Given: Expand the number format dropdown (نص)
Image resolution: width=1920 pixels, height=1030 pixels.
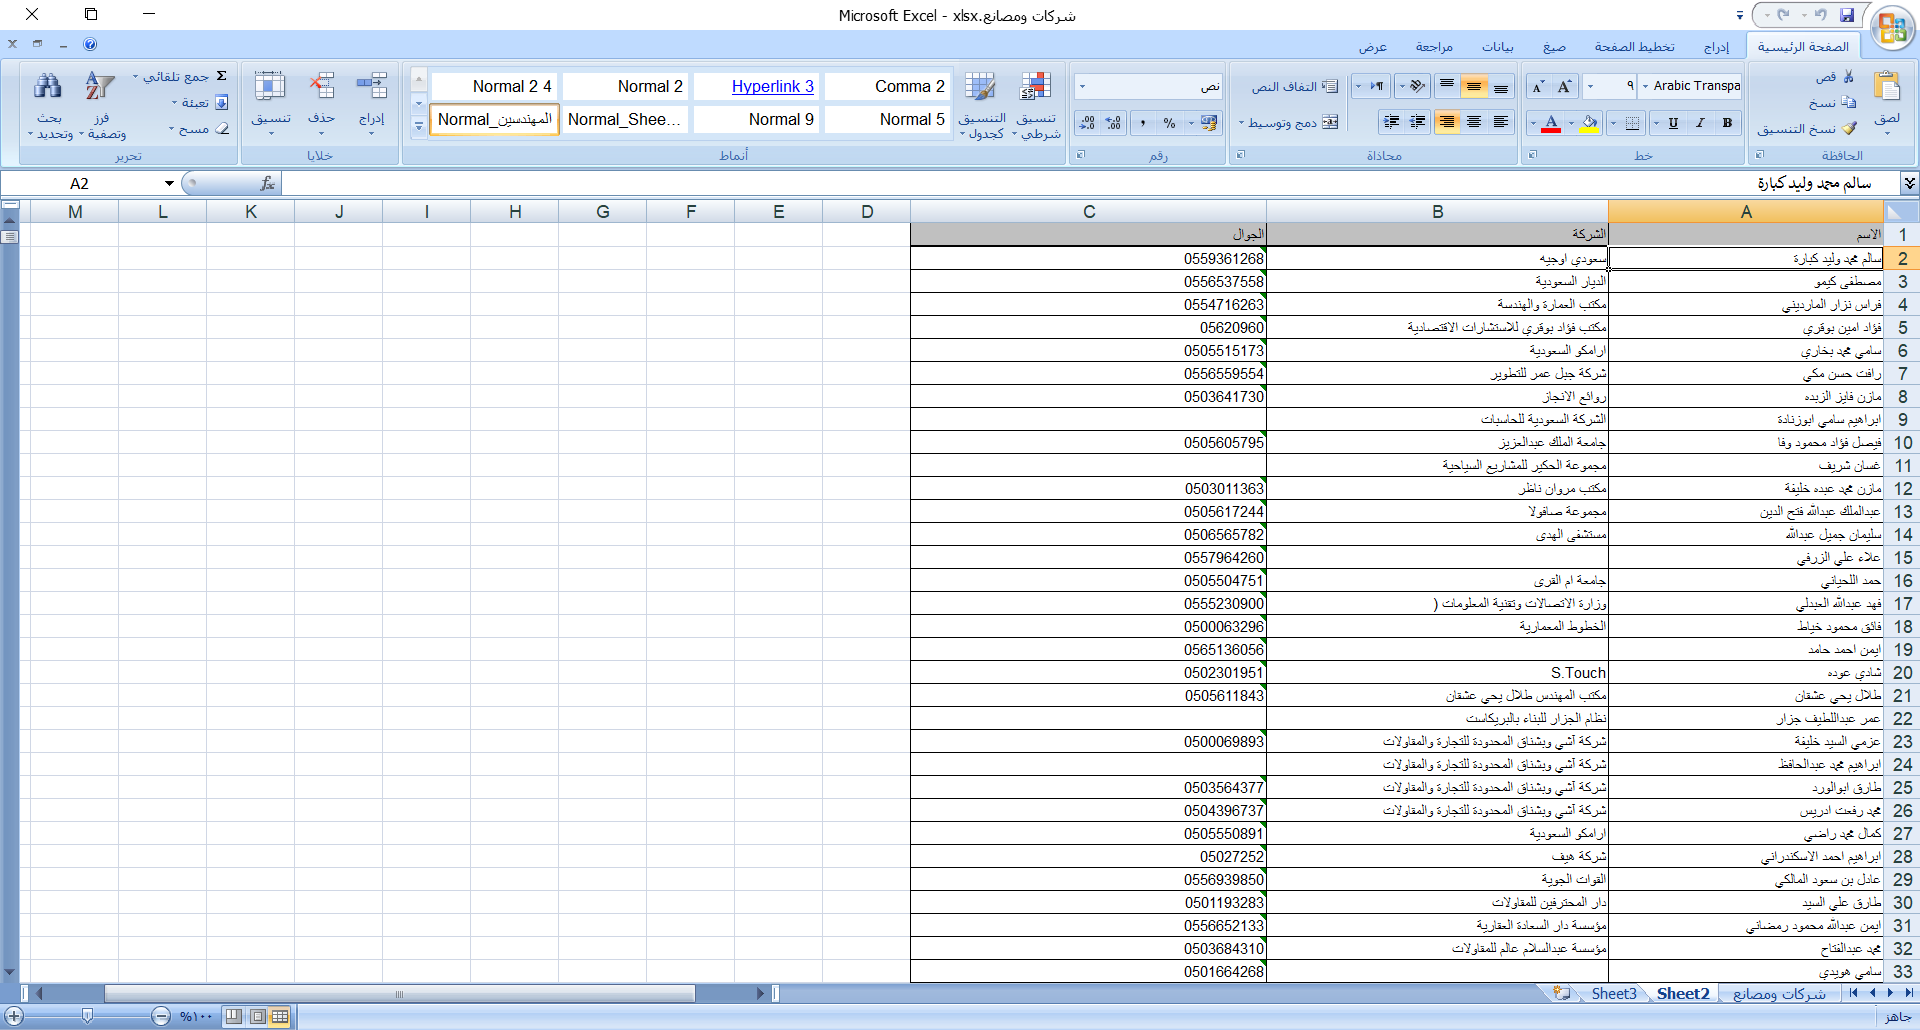Looking at the screenshot, I should 1082,87.
